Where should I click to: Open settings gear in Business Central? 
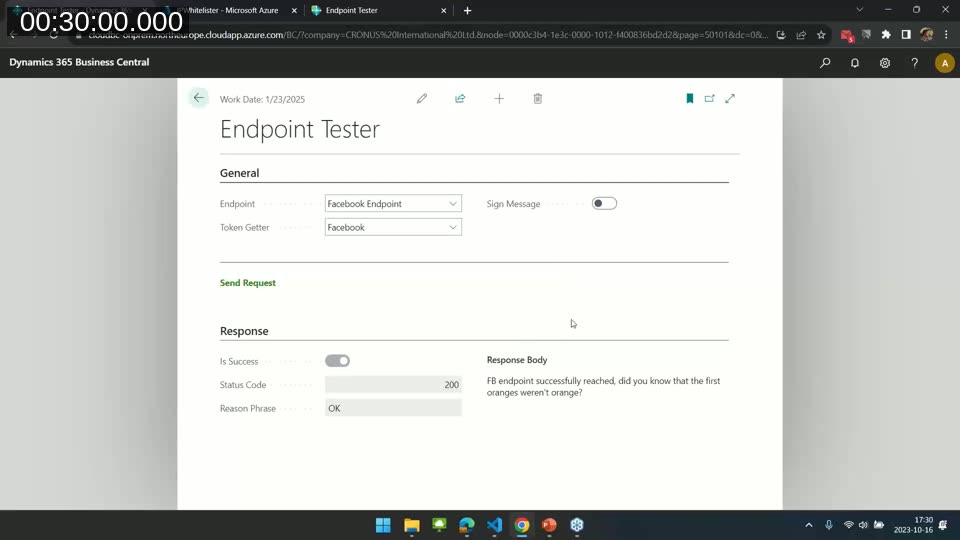click(885, 62)
